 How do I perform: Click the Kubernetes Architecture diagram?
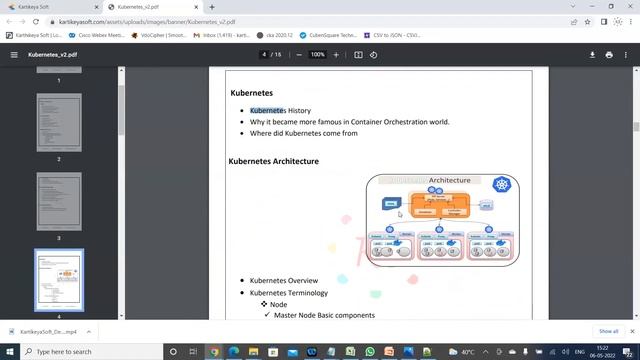click(443, 220)
